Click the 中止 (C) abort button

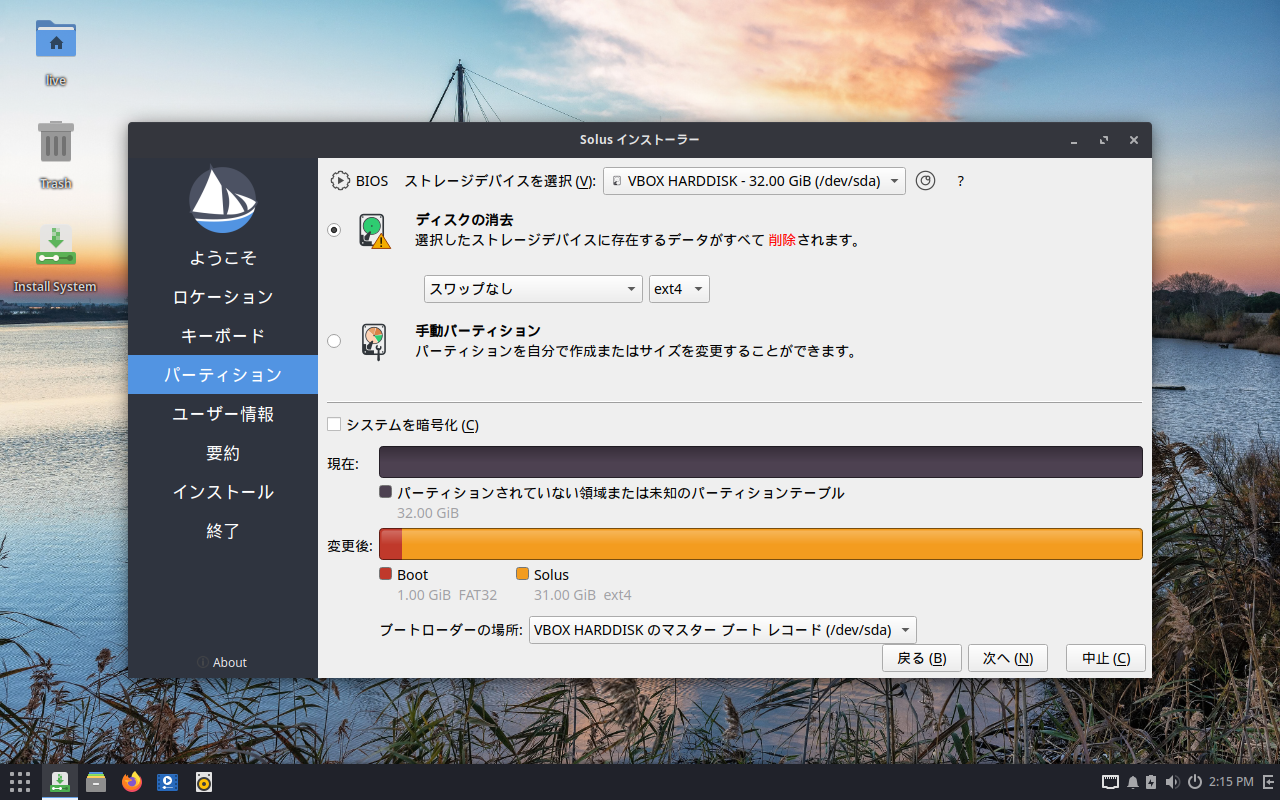click(1106, 658)
